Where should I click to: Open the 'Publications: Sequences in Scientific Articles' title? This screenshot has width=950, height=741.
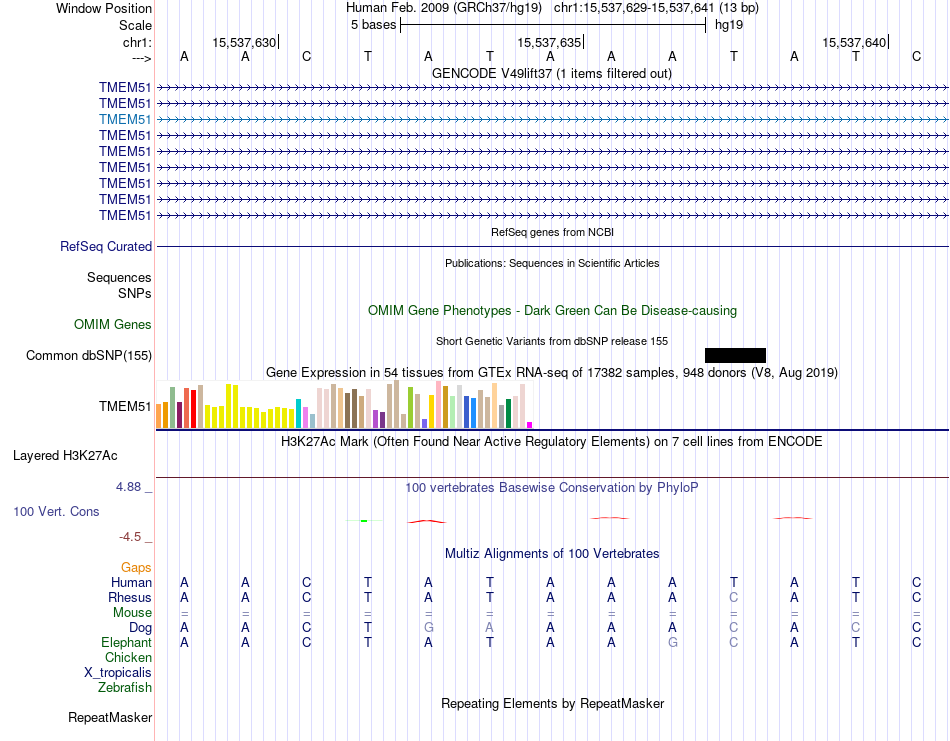click(x=552, y=263)
